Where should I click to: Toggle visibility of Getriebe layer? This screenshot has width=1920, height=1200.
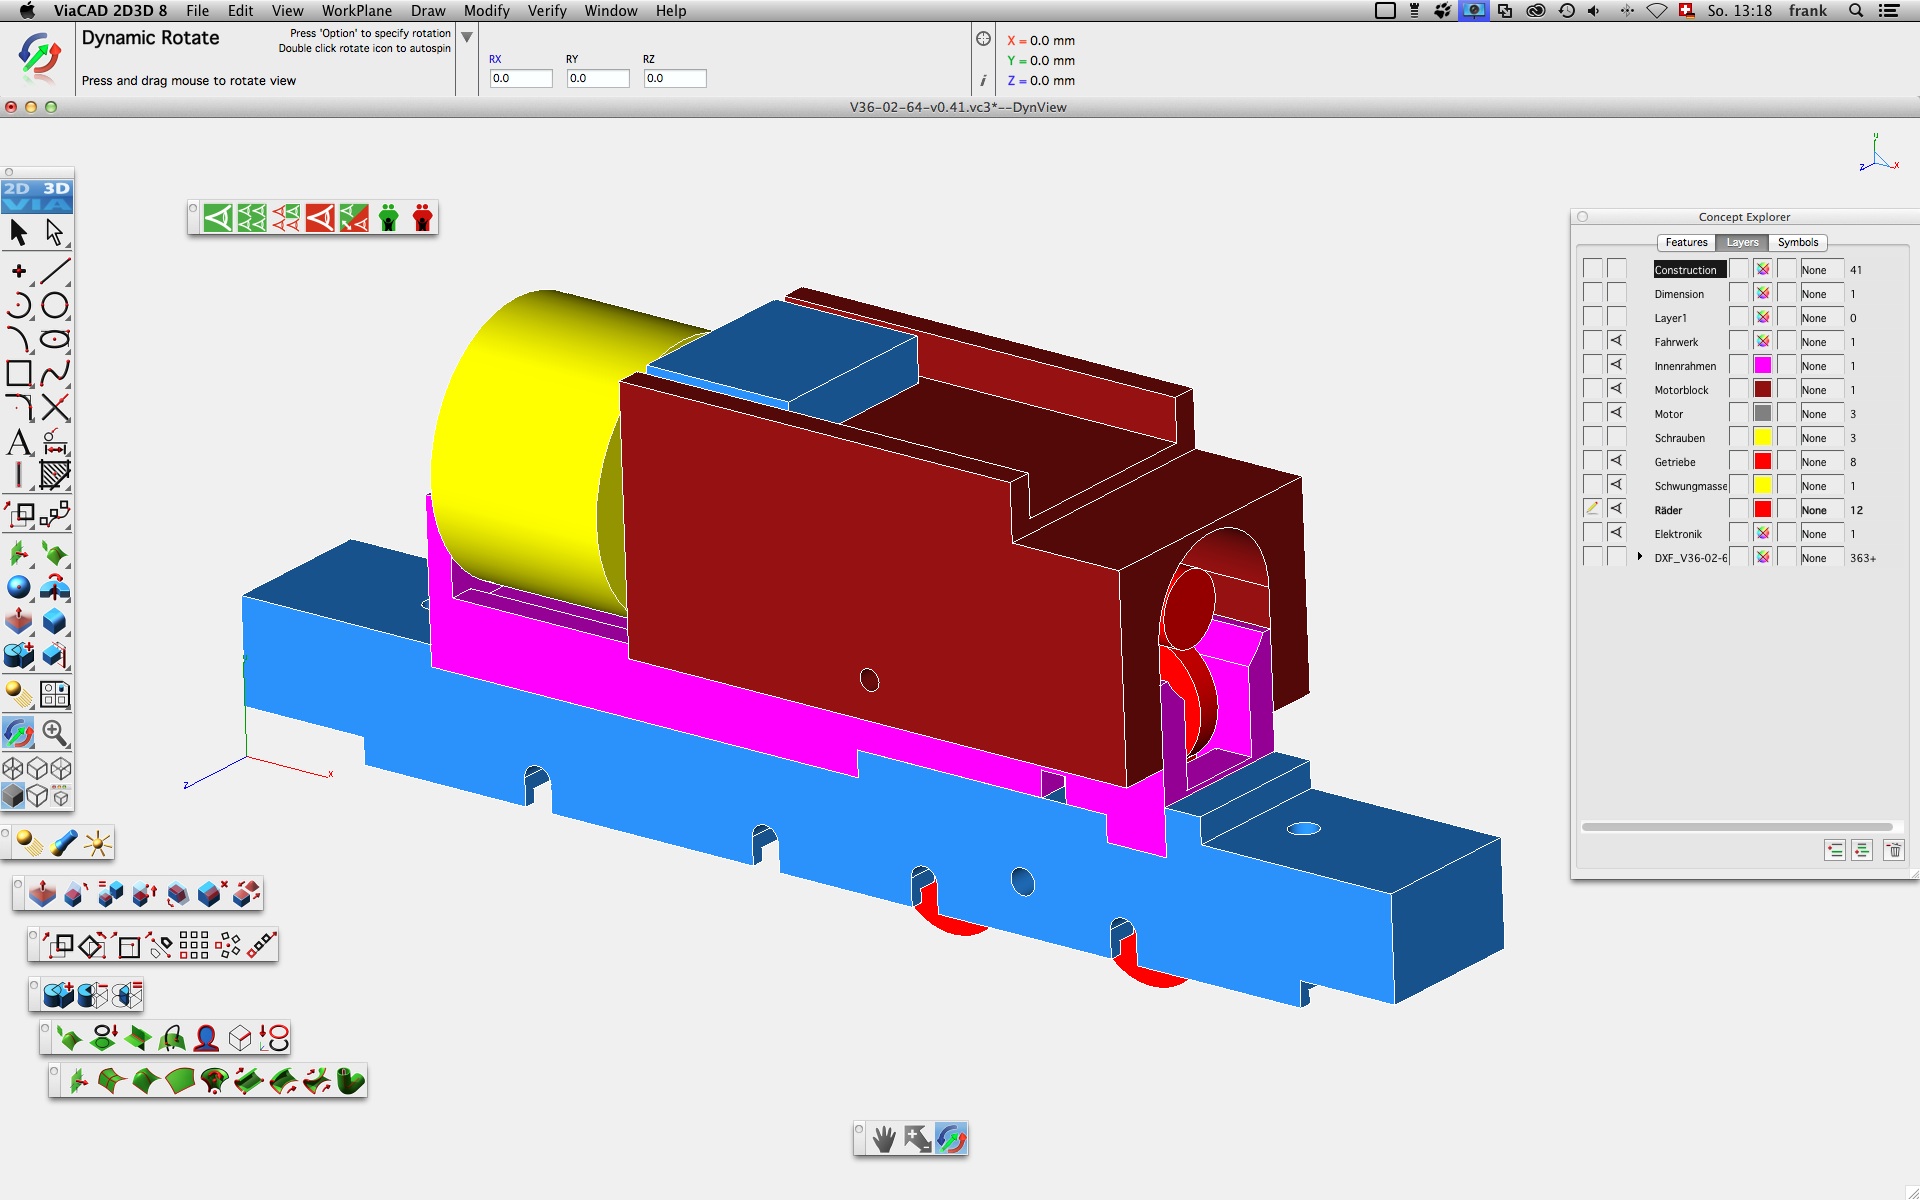[1616, 461]
